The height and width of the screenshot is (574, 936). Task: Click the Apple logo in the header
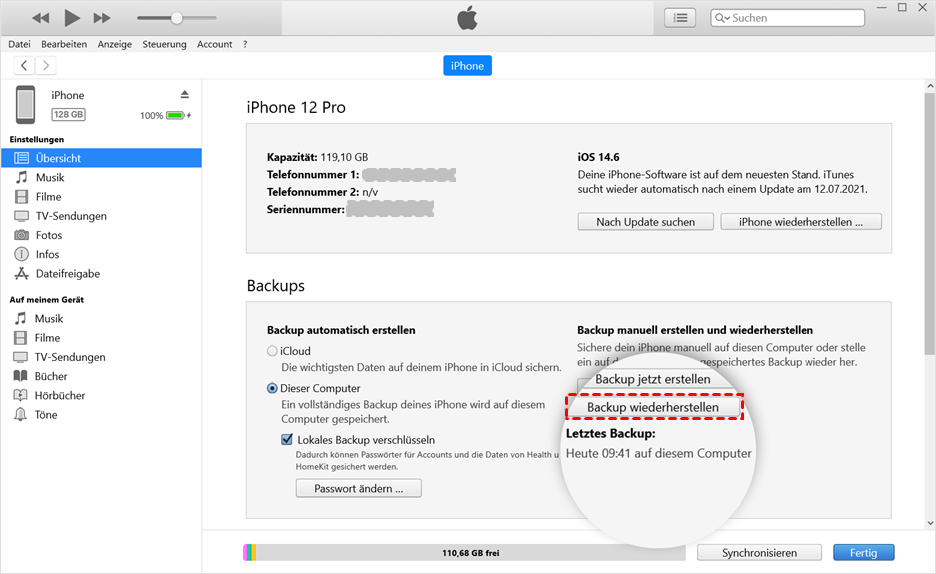pos(467,17)
